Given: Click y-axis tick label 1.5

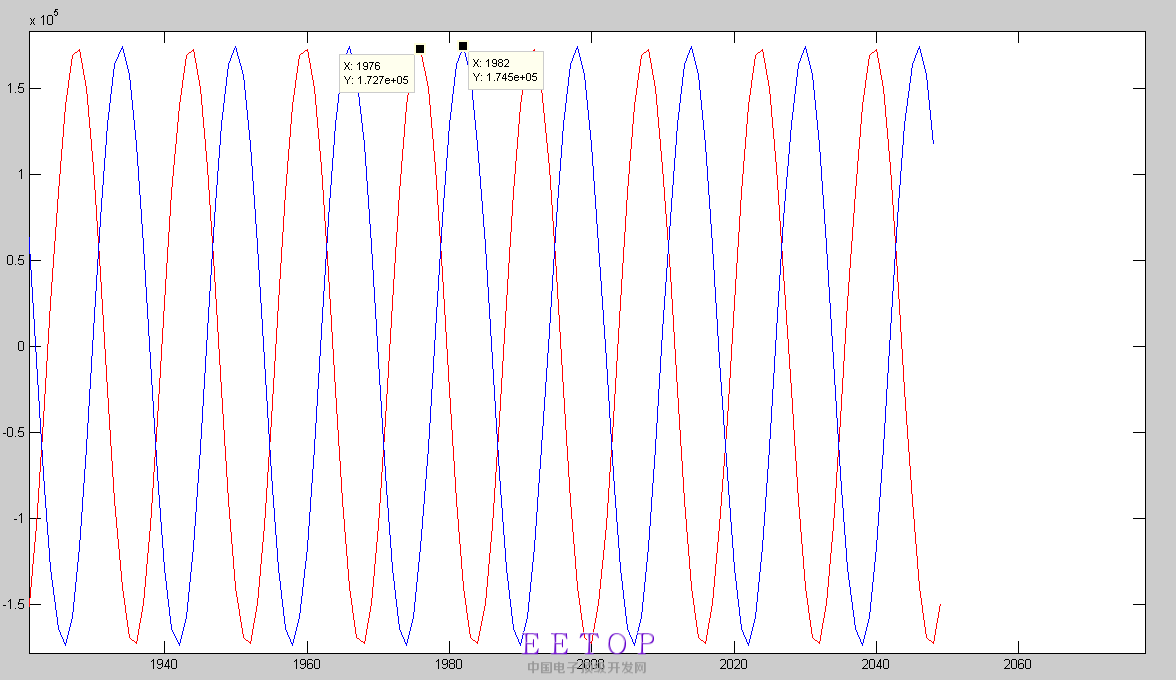Looking at the screenshot, I should point(15,88).
